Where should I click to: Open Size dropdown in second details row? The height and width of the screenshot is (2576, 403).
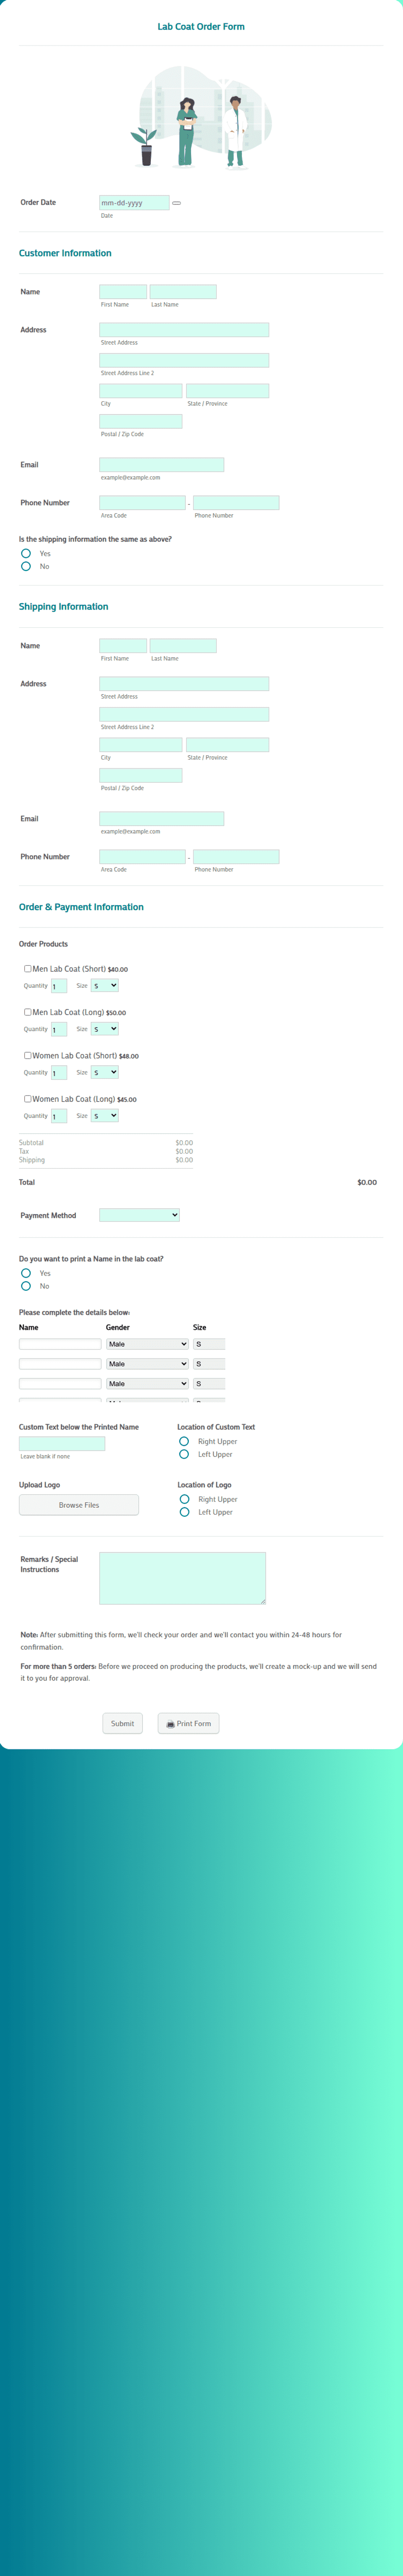pos(209,1364)
